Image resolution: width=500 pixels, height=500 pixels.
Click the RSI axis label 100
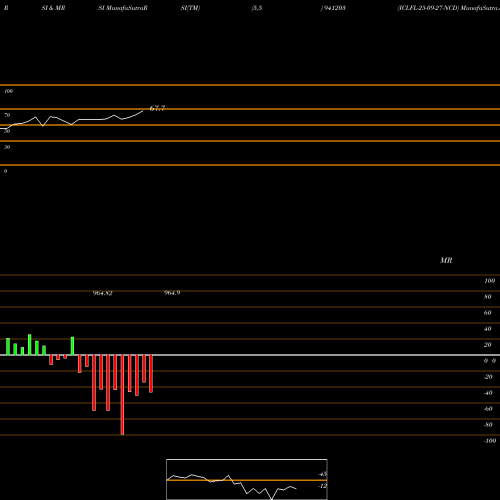pyautogui.click(x=8, y=91)
